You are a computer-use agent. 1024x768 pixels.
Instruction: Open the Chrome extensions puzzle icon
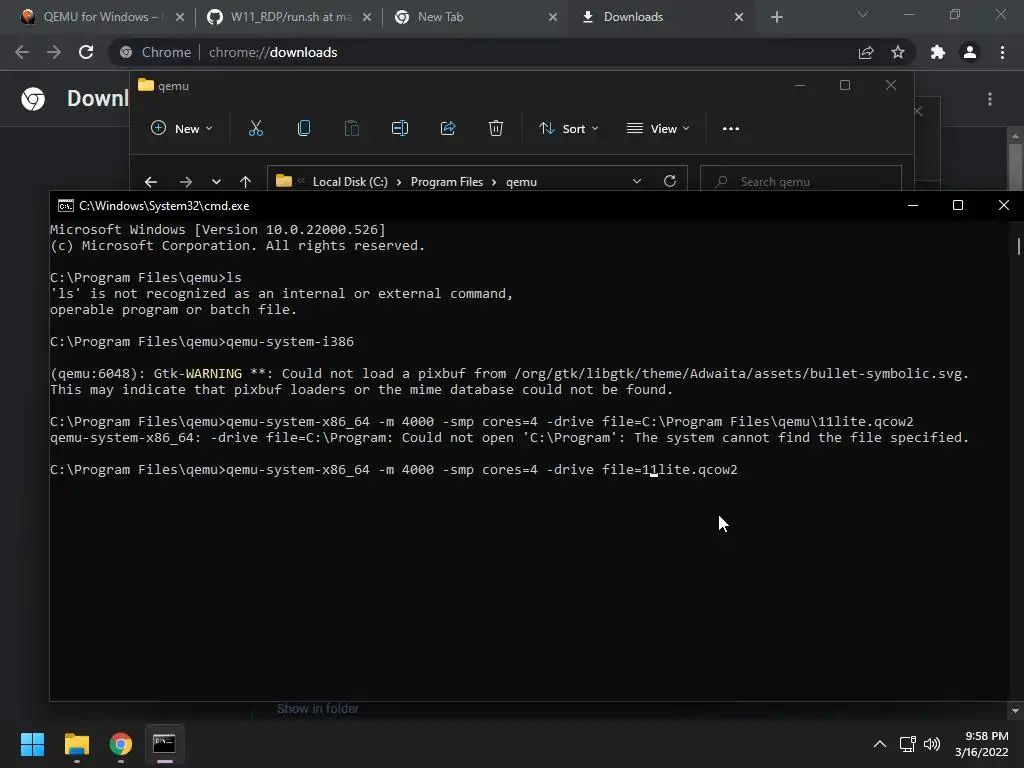coord(938,52)
